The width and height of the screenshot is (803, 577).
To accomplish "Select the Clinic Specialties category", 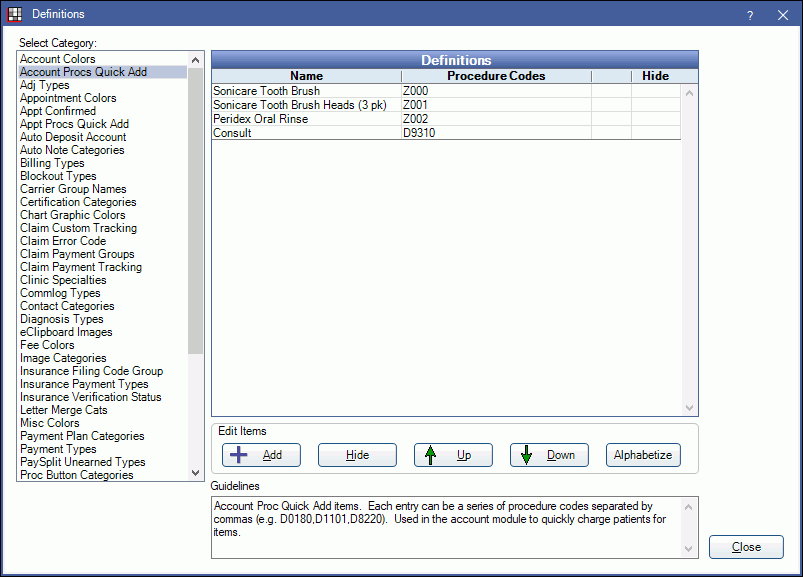I will pyautogui.click(x=102, y=280).
